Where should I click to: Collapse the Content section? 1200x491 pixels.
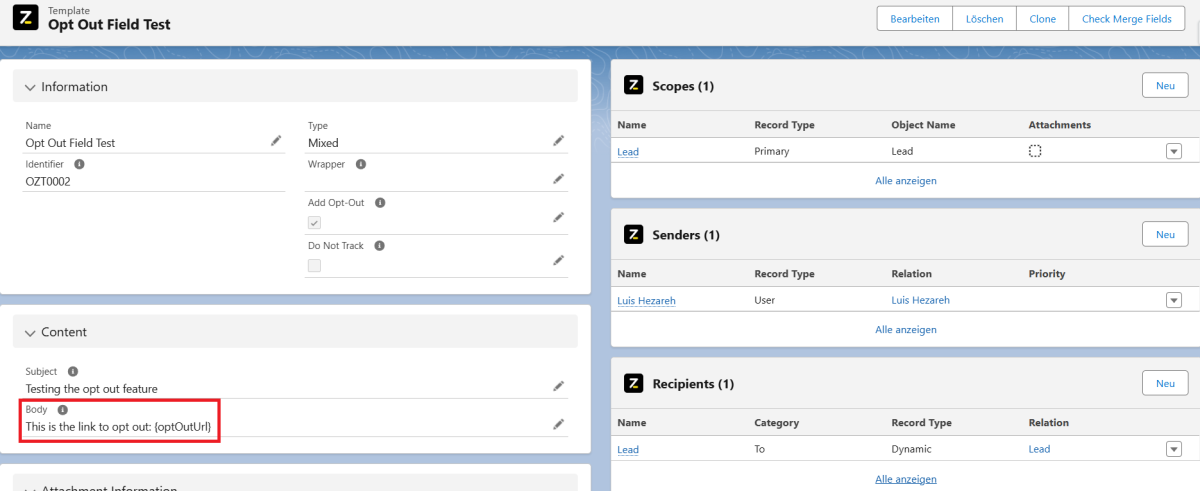pyautogui.click(x=30, y=332)
